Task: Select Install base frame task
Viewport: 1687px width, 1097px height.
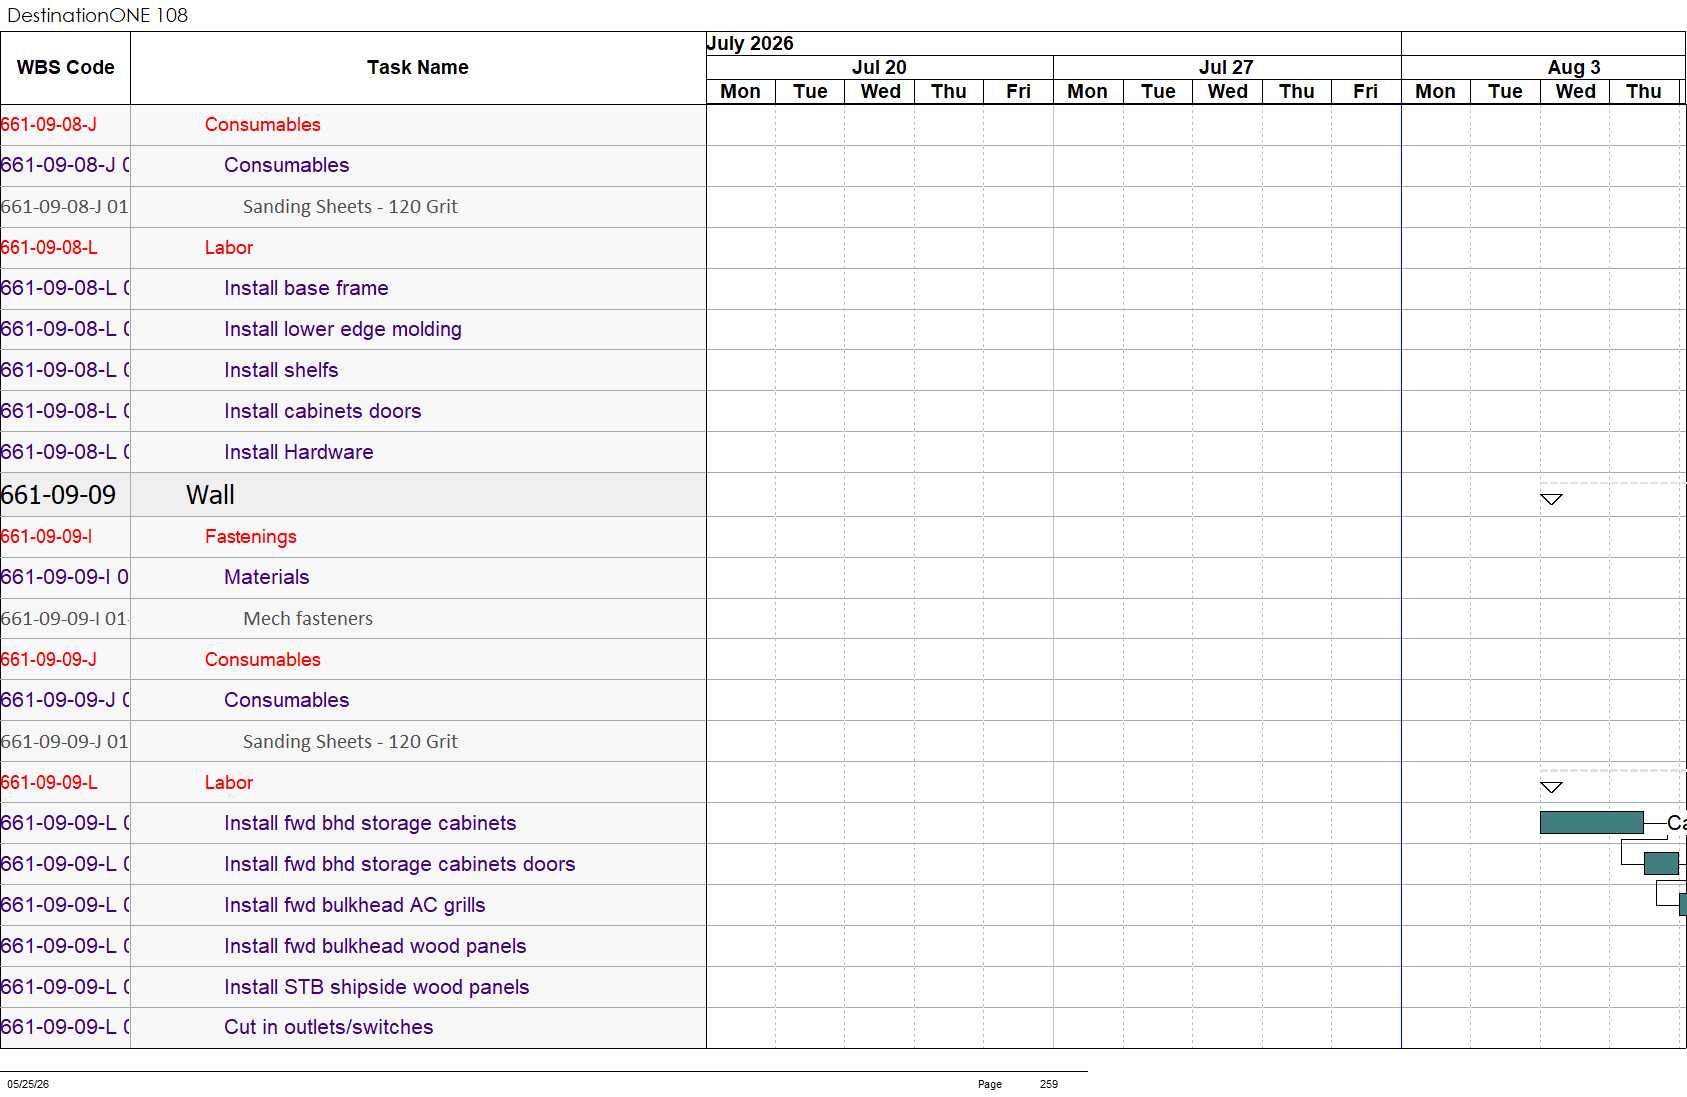Action: tap(306, 288)
